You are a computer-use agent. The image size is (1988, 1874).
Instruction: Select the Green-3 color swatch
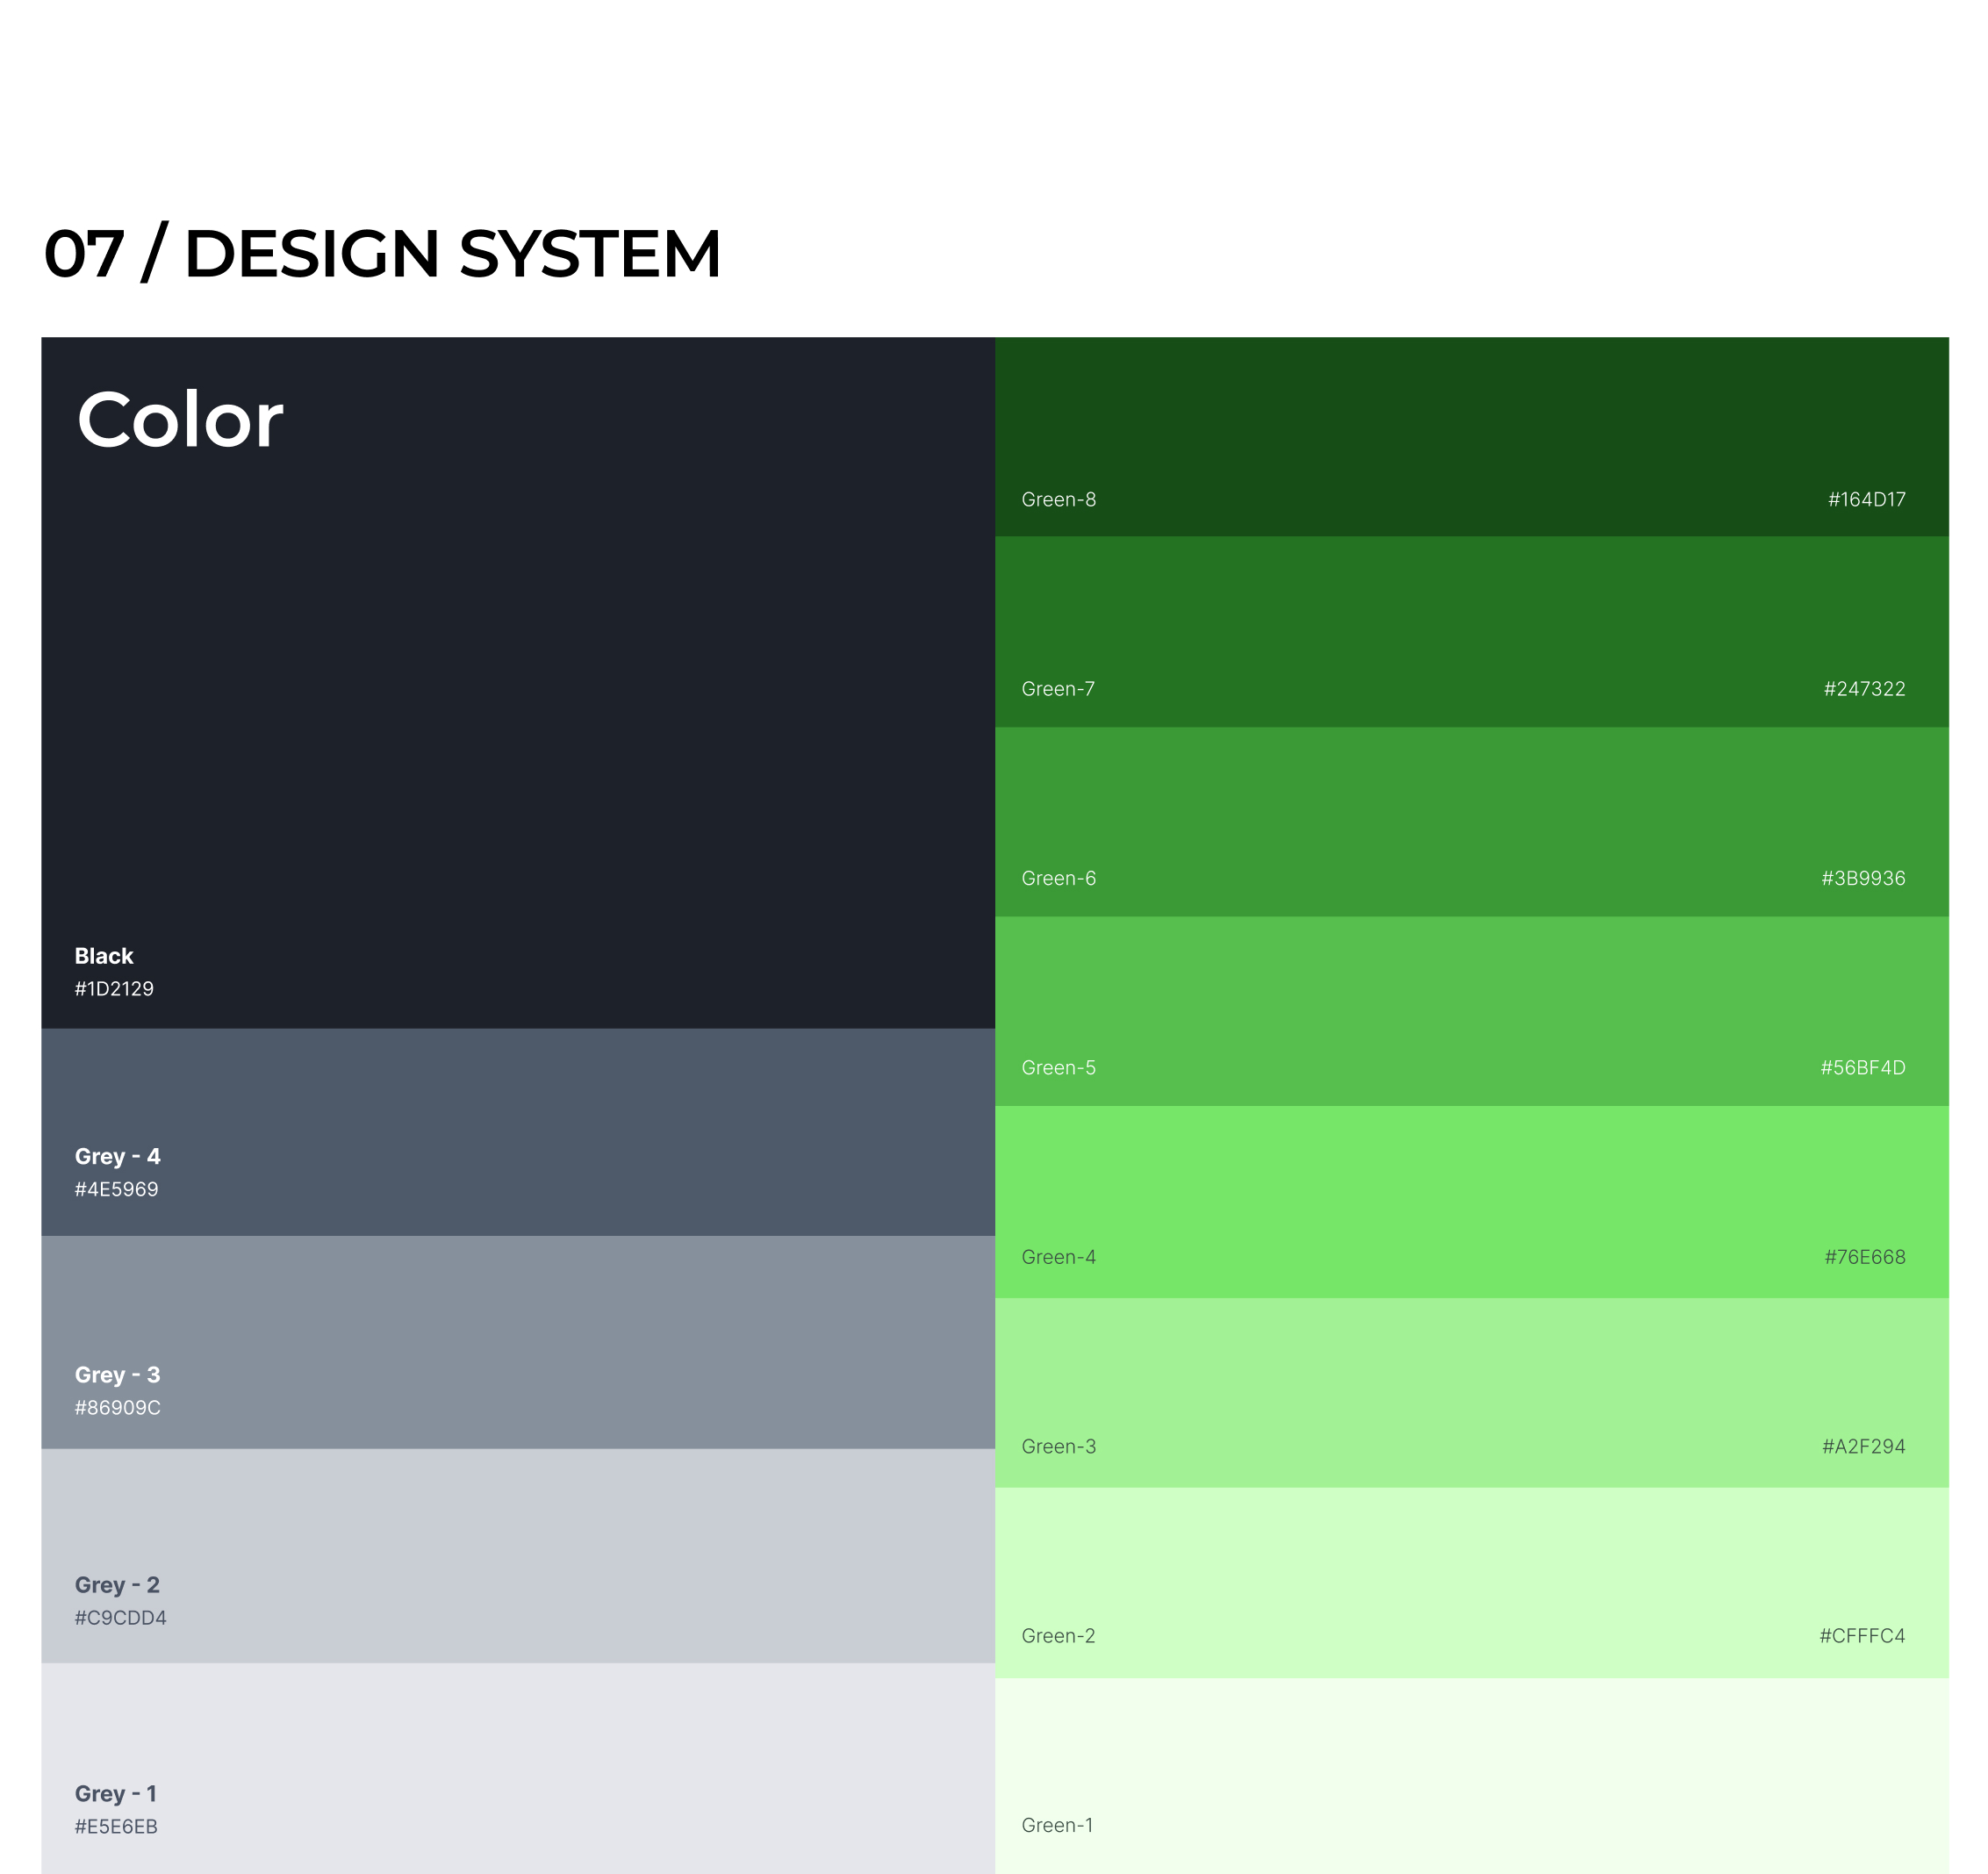[1472, 1393]
